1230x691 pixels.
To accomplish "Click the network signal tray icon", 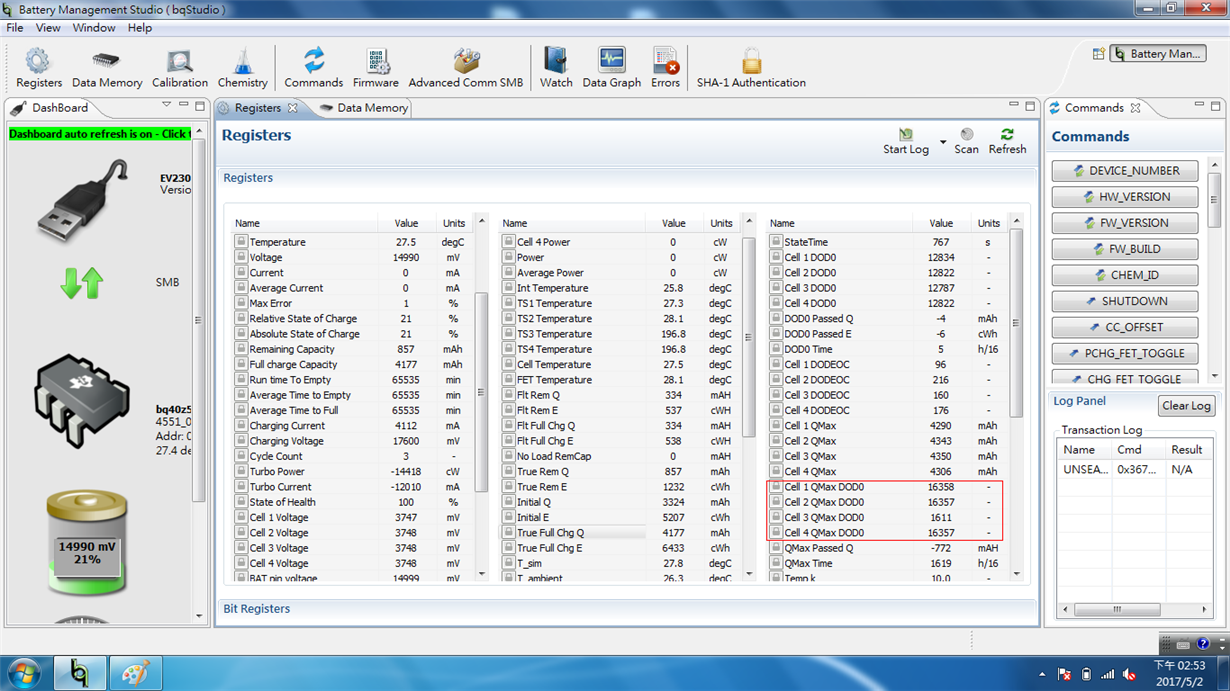I will tap(1107, 674).
